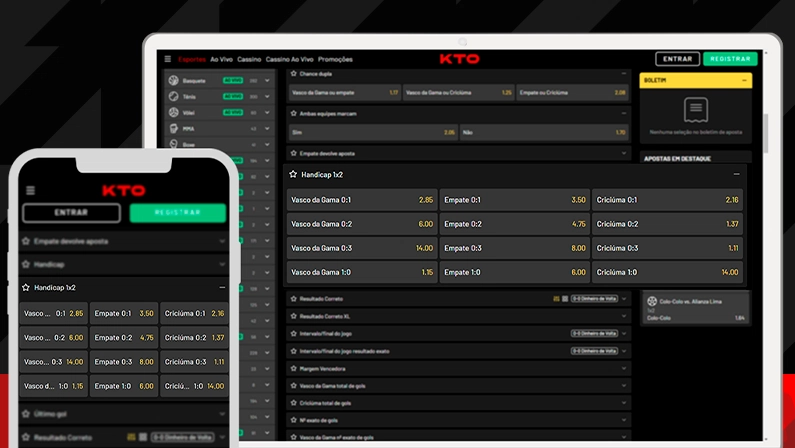Minimize the Boletim bet slip panel
This screenshot has width=795, height=448.
744,80
